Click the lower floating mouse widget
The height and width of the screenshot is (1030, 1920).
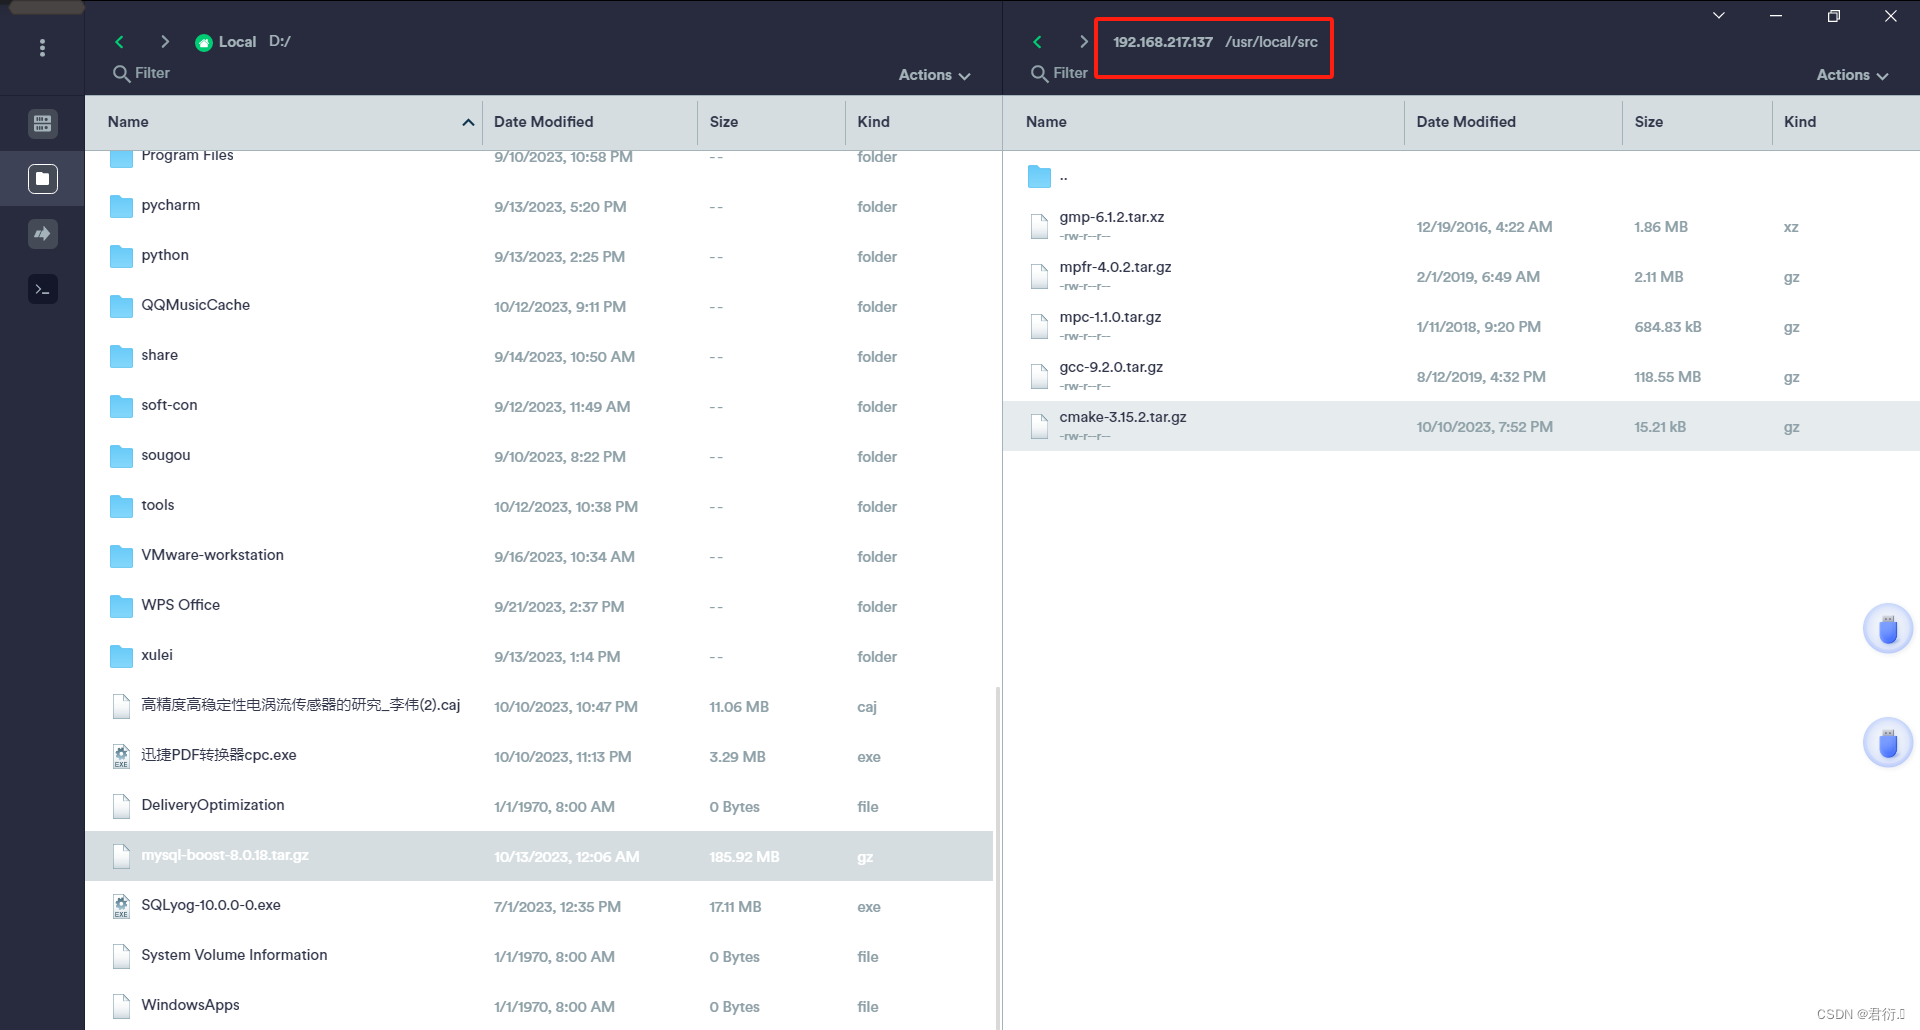[x=1888, y=743]
